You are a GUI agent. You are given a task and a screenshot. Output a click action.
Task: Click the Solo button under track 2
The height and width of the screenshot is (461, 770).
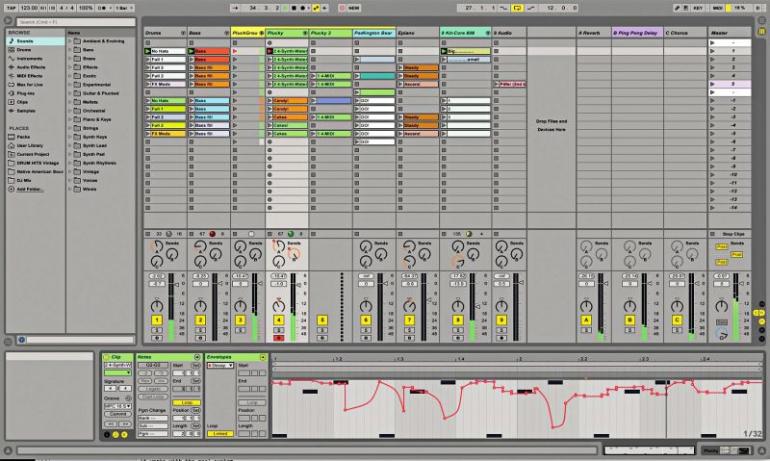[200, 330]
